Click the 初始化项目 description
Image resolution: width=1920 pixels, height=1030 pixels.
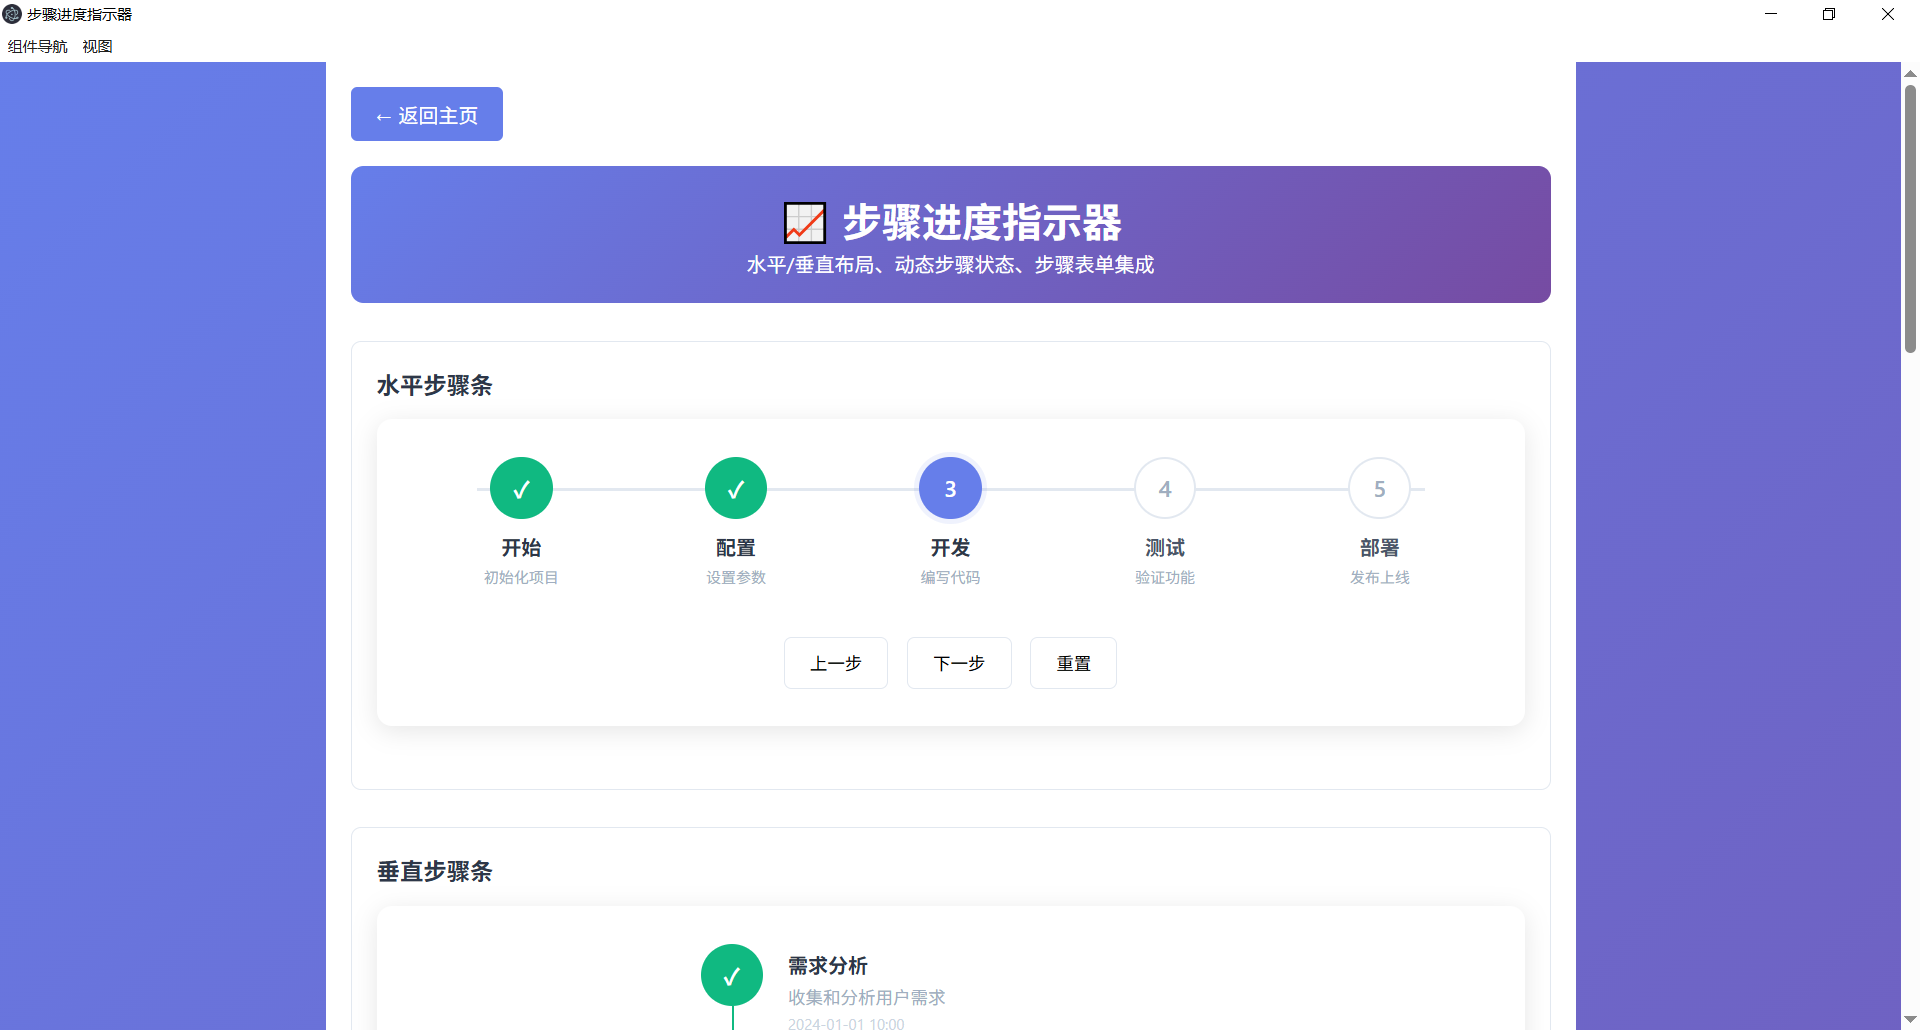click(x=521, y=577)
